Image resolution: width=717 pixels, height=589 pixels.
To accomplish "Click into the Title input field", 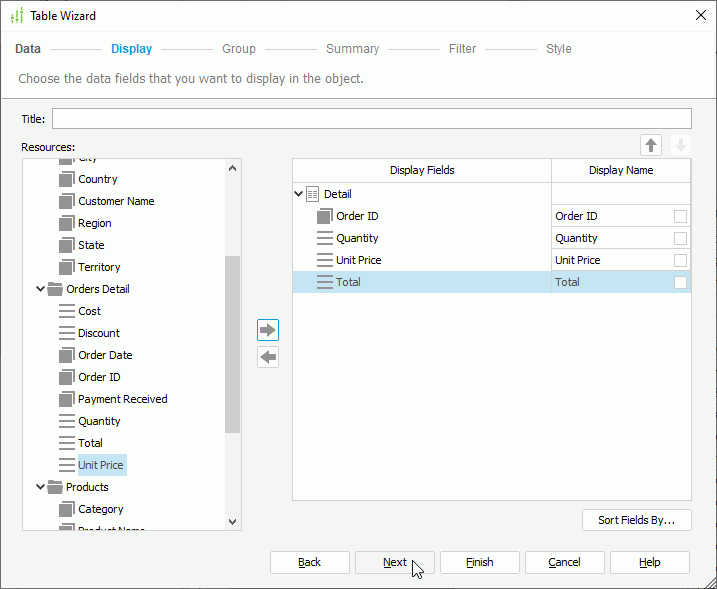I will (x=371, y=118).
